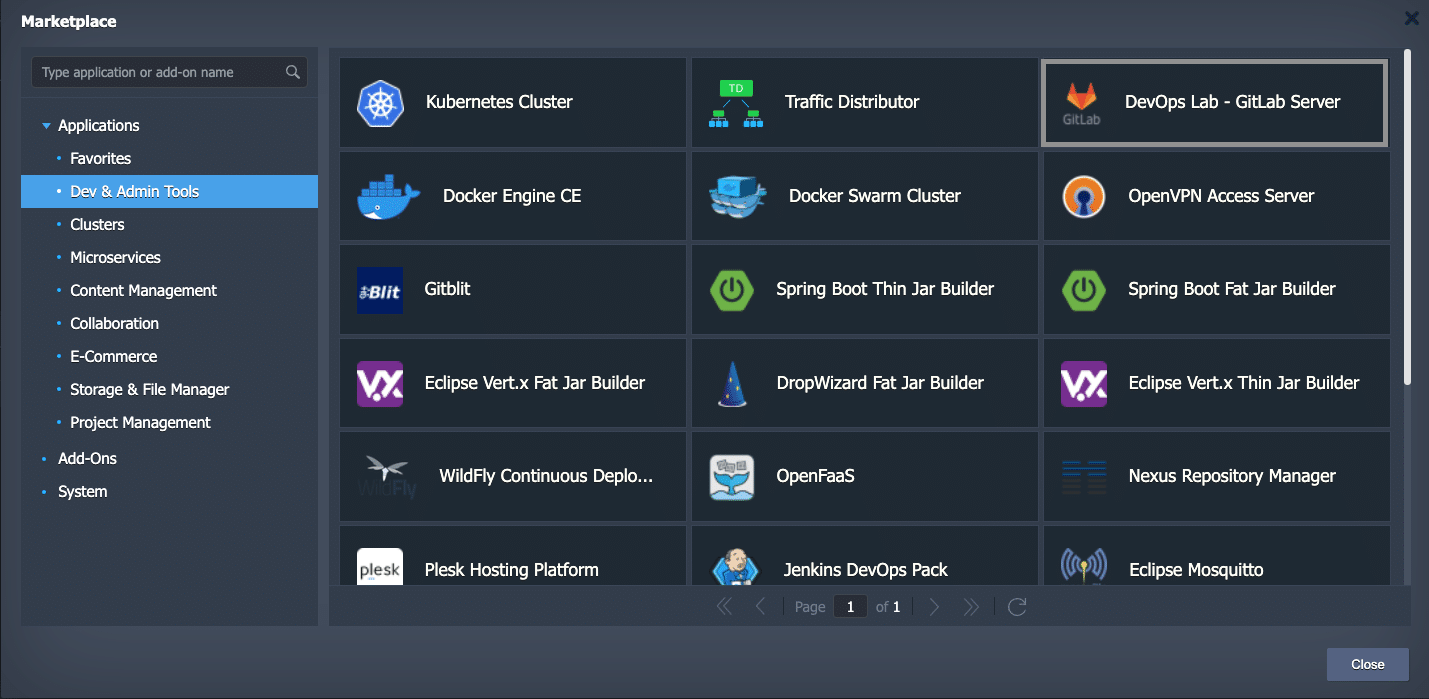
Task: Click the Plesk logo icon
Action: pyautogui.click(x=380, y=566)
